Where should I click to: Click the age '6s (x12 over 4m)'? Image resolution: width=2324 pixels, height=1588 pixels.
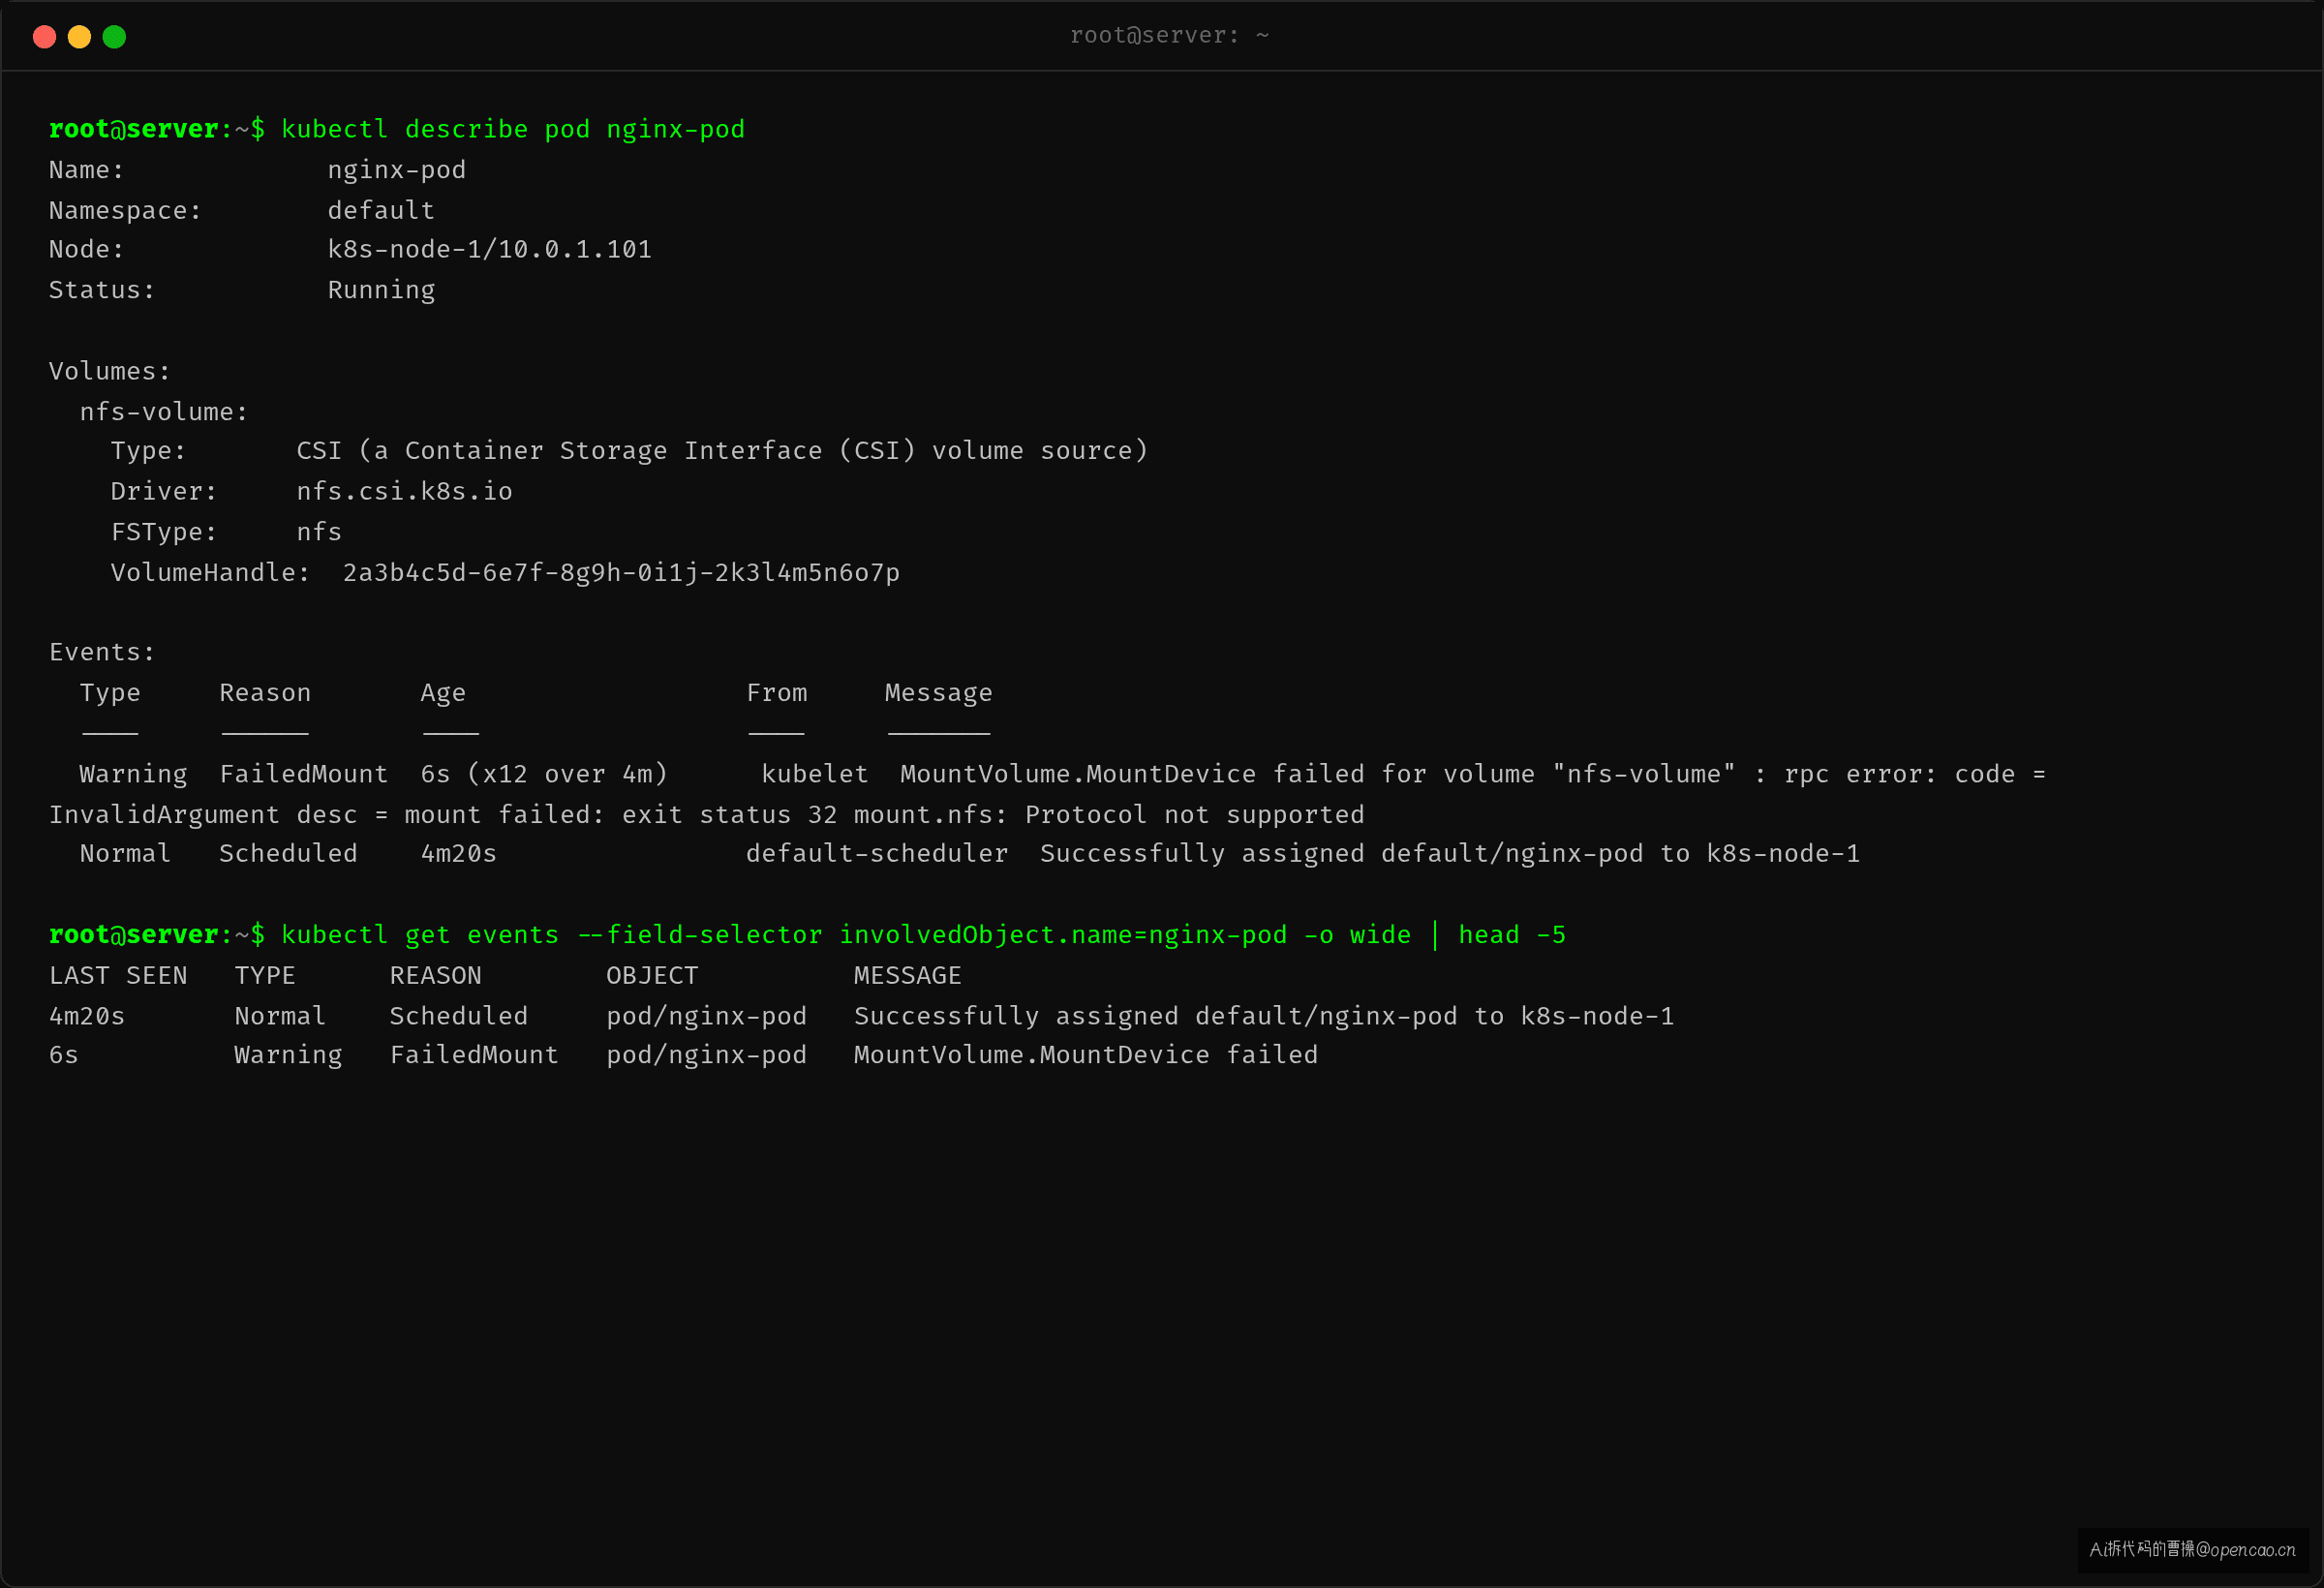pos(544,775)
